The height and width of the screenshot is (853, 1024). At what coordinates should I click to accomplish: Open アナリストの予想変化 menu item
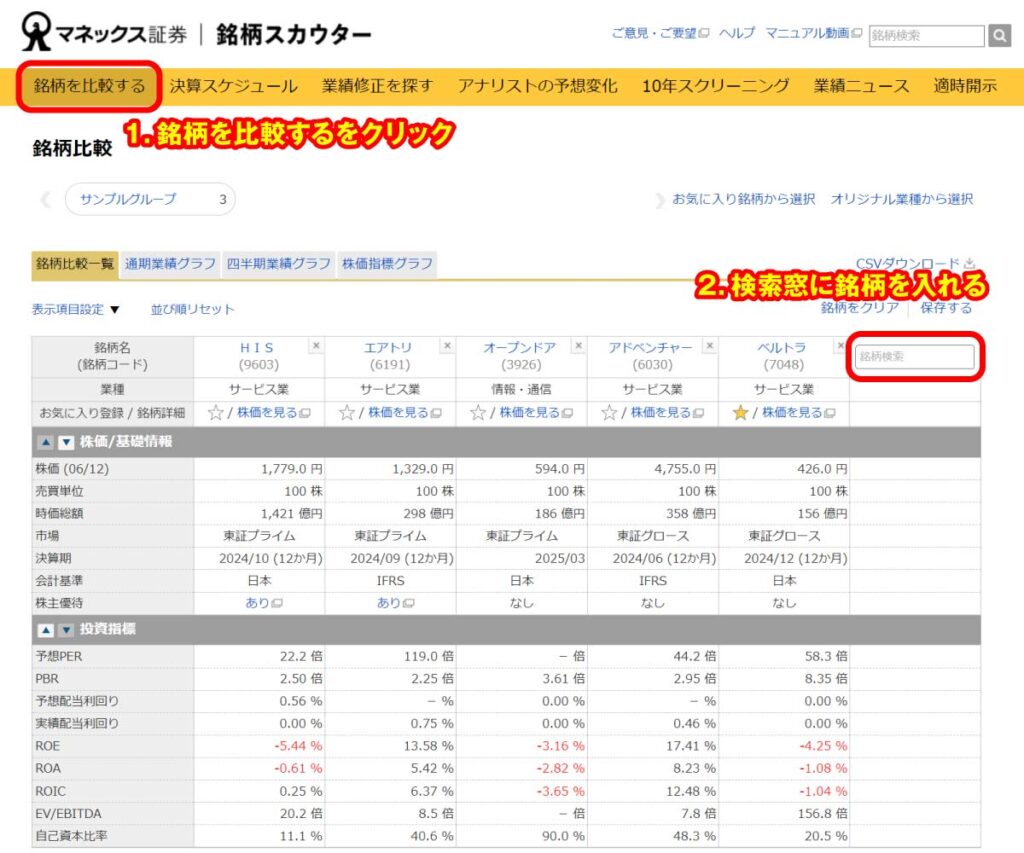point(537,86)
